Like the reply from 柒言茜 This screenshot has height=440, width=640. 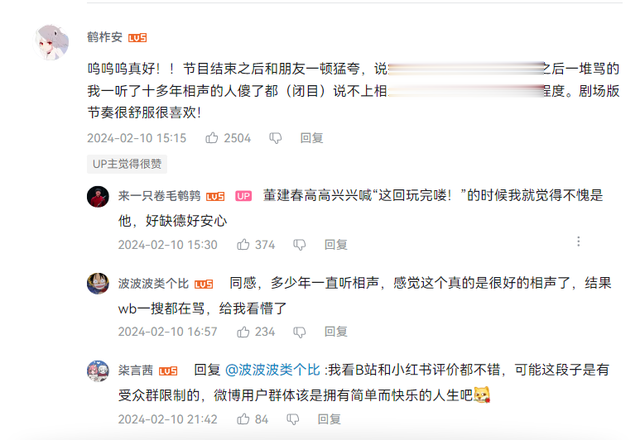pyautogui.click(x=243, y=419)
